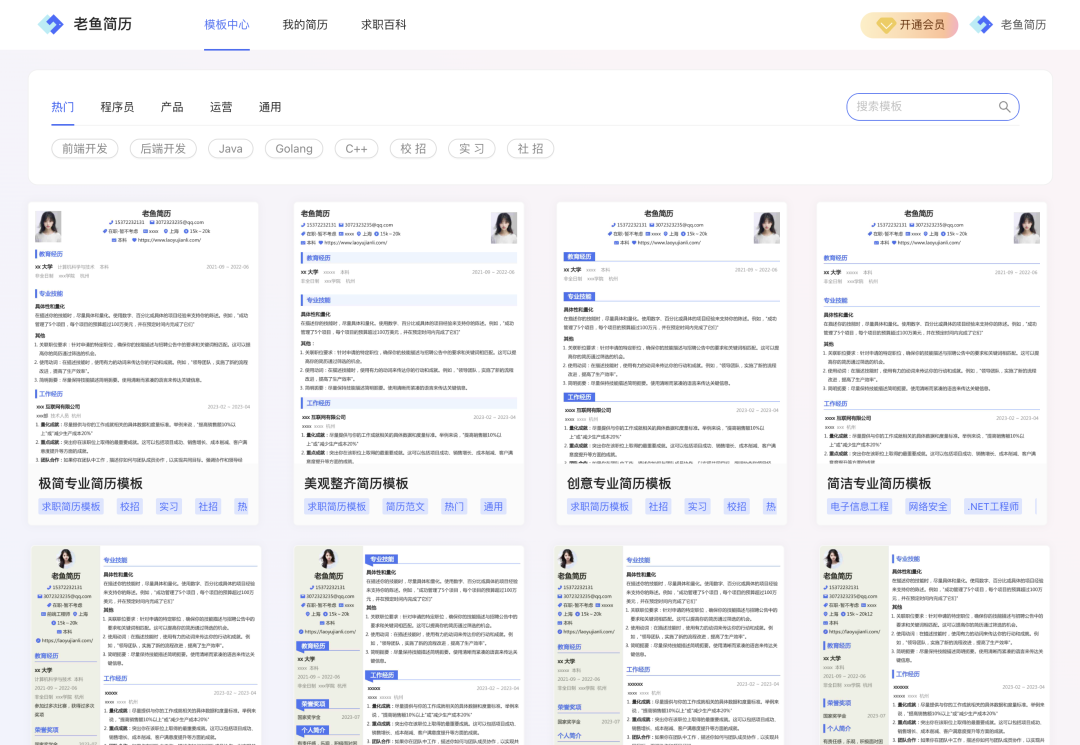Click the 老鱼简历 account name at top right

[1023, 25]
